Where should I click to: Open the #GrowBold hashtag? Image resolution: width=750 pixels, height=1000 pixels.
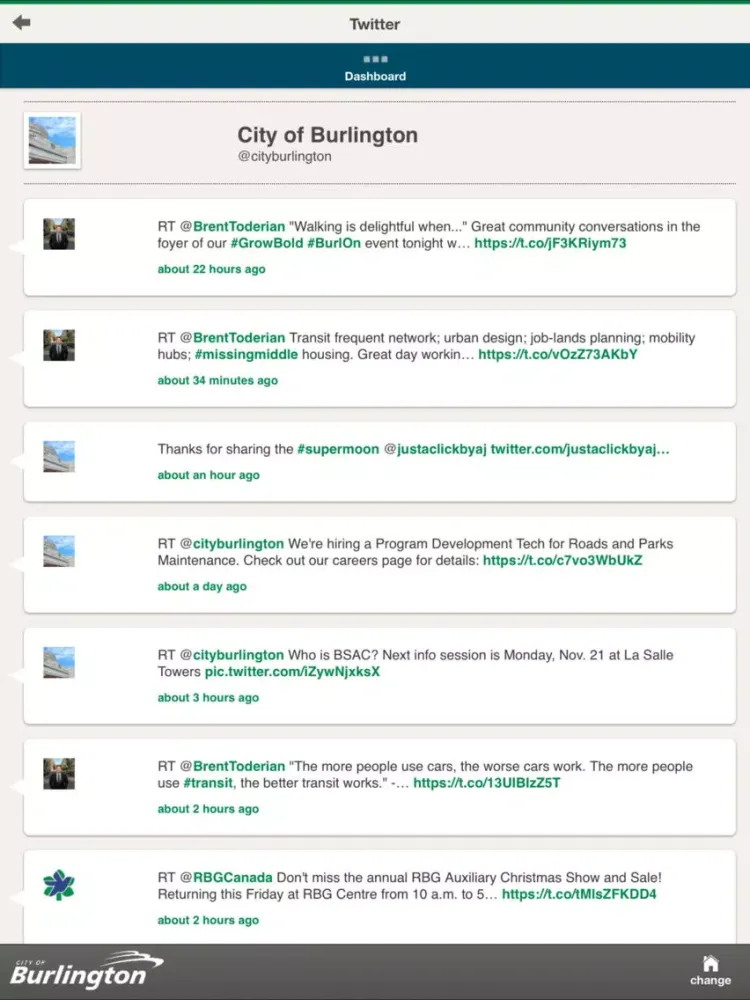pyautogui.click(x=267, y=243)
